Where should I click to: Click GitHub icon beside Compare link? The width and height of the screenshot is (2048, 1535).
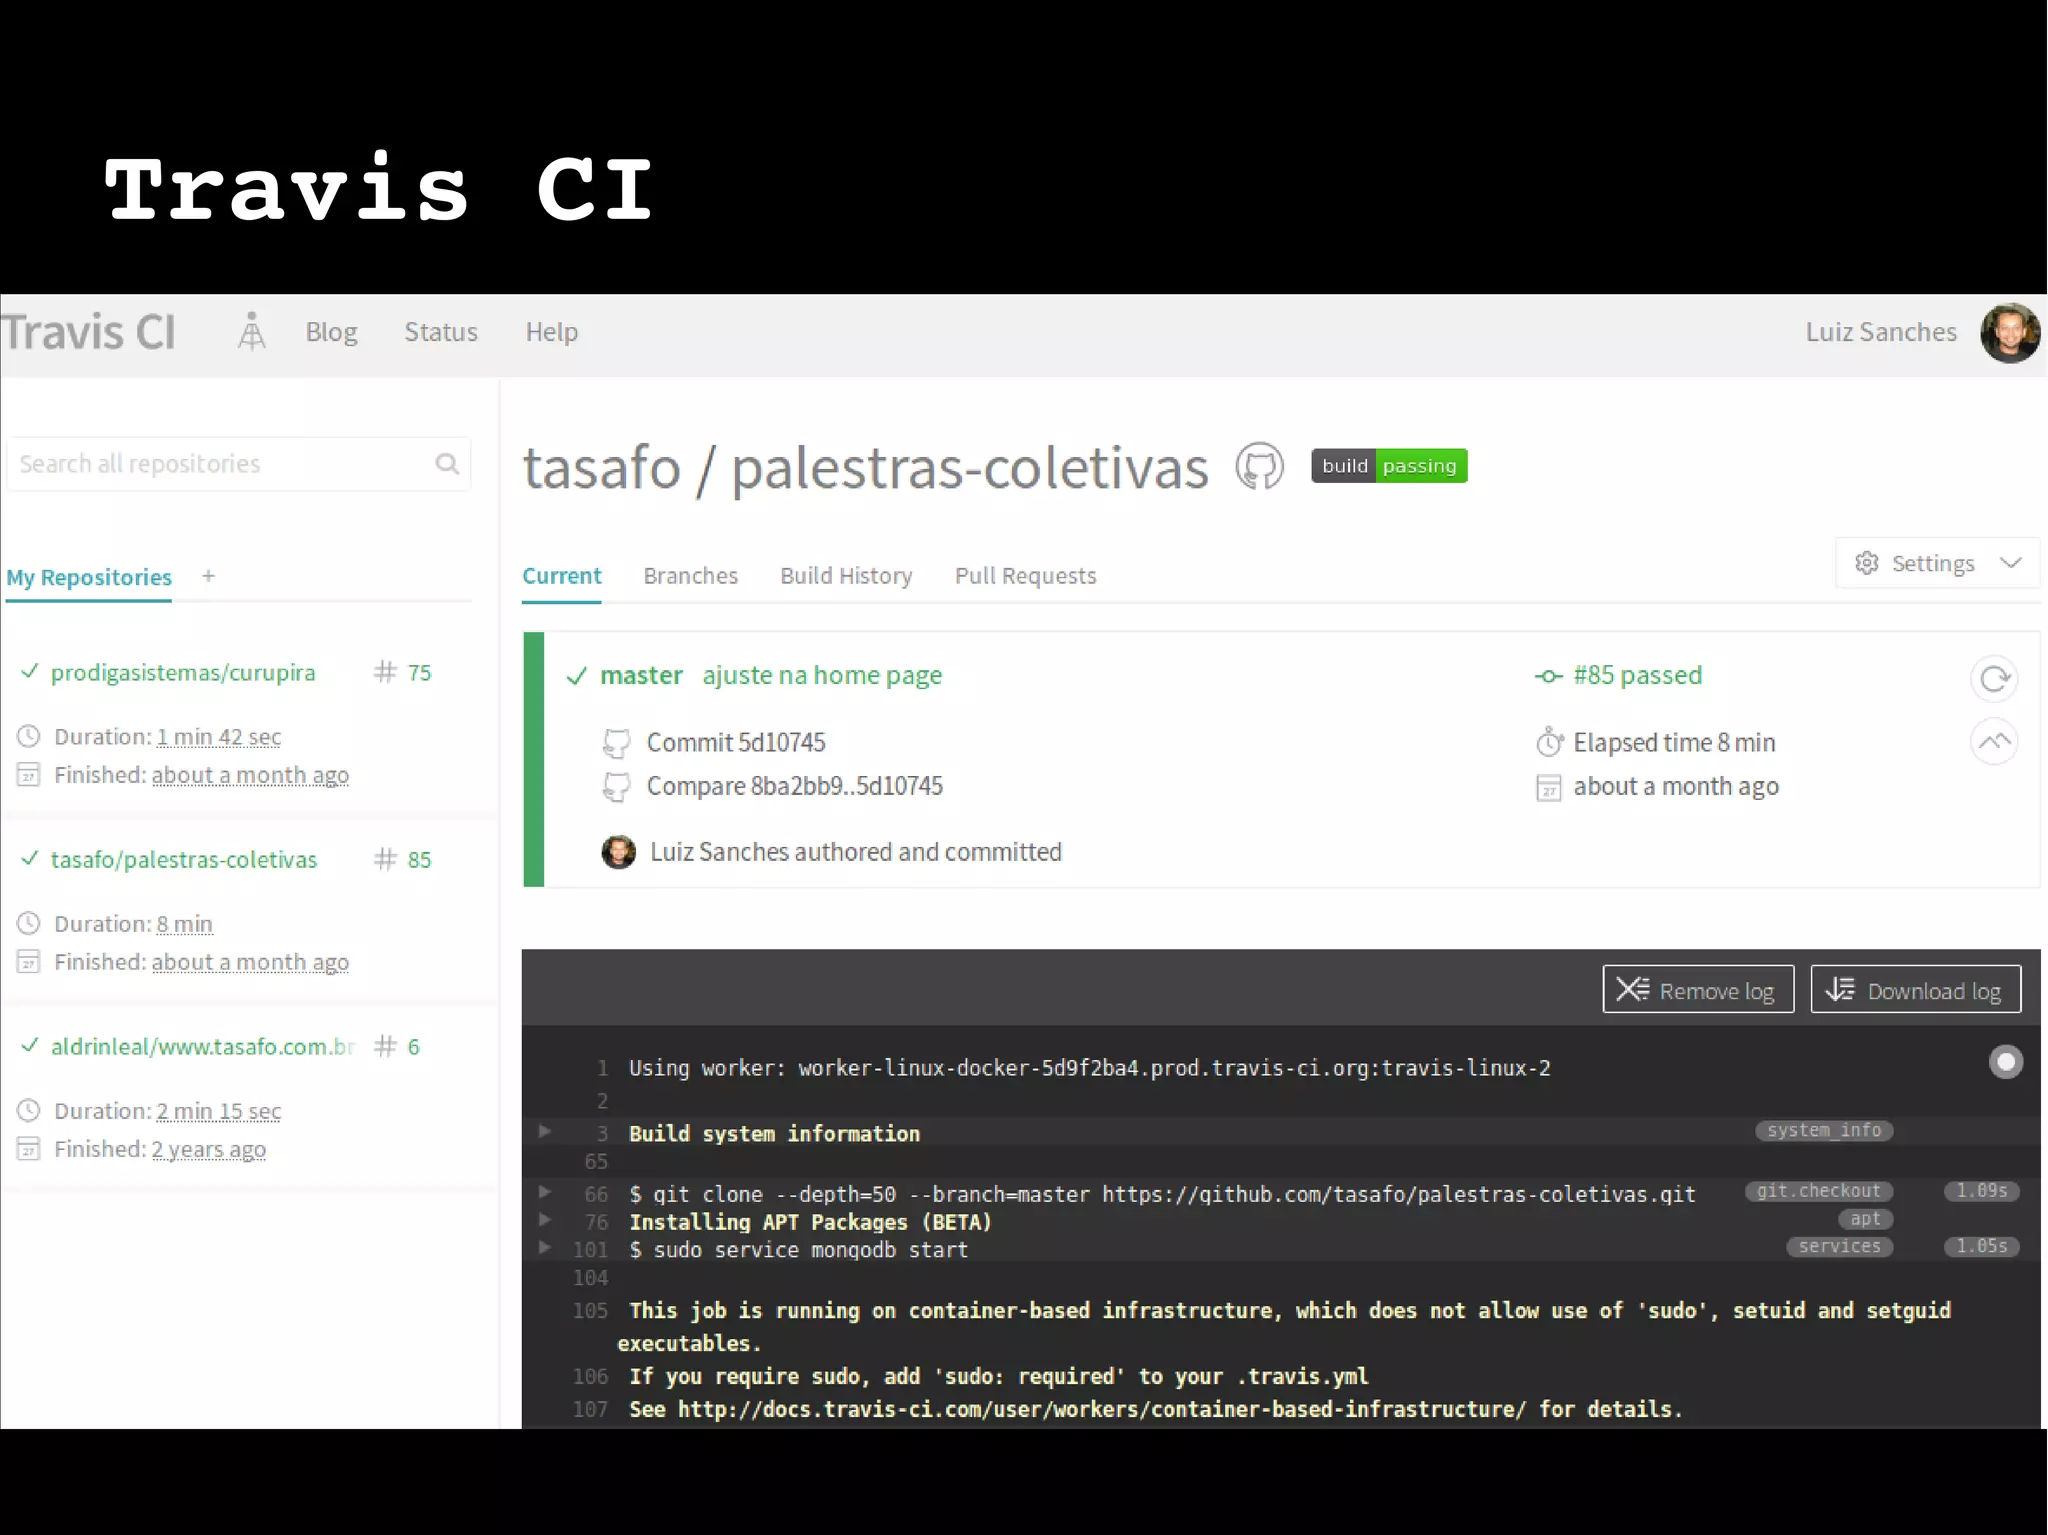pos(616,787)
